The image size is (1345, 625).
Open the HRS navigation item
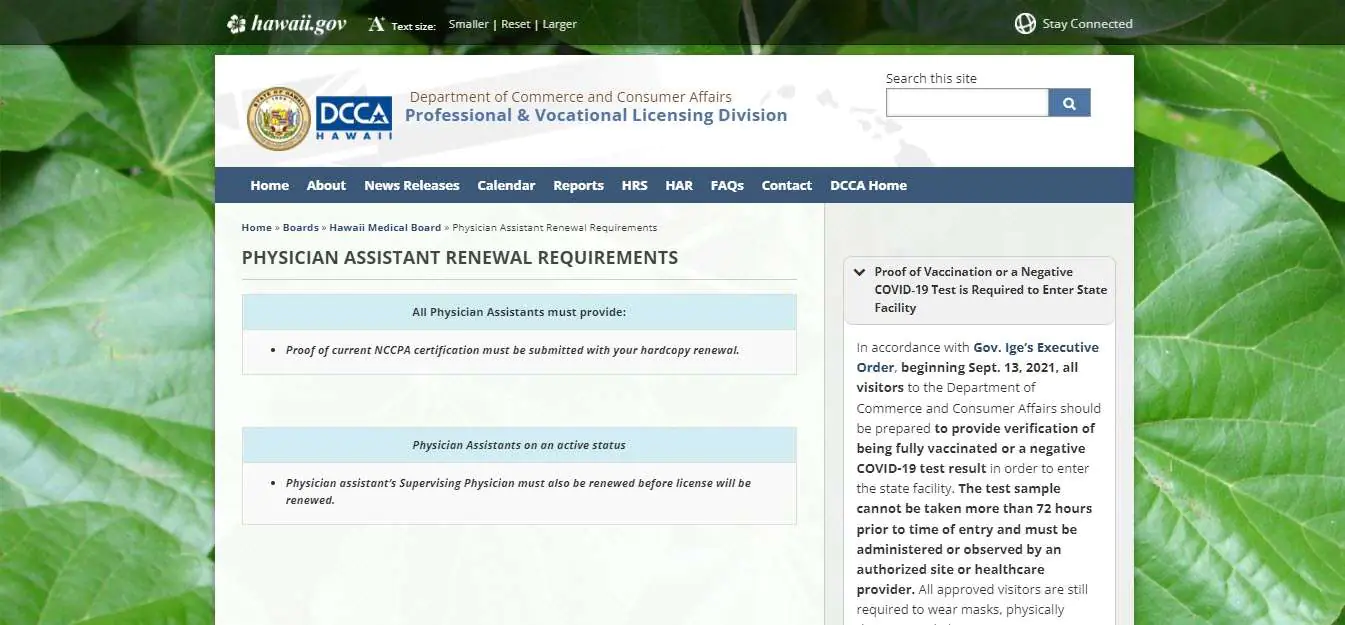(x=634, y=185)
